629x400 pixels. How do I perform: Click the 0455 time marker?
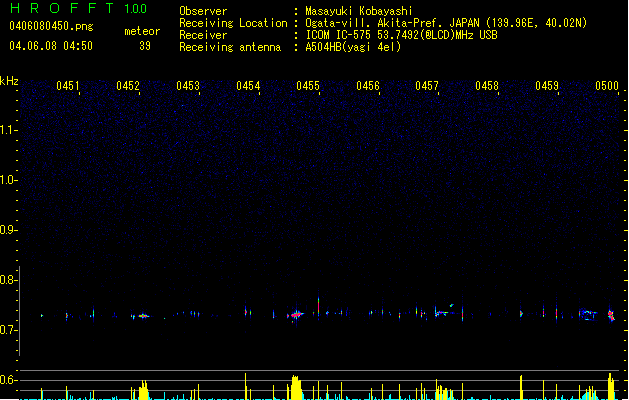308,86
